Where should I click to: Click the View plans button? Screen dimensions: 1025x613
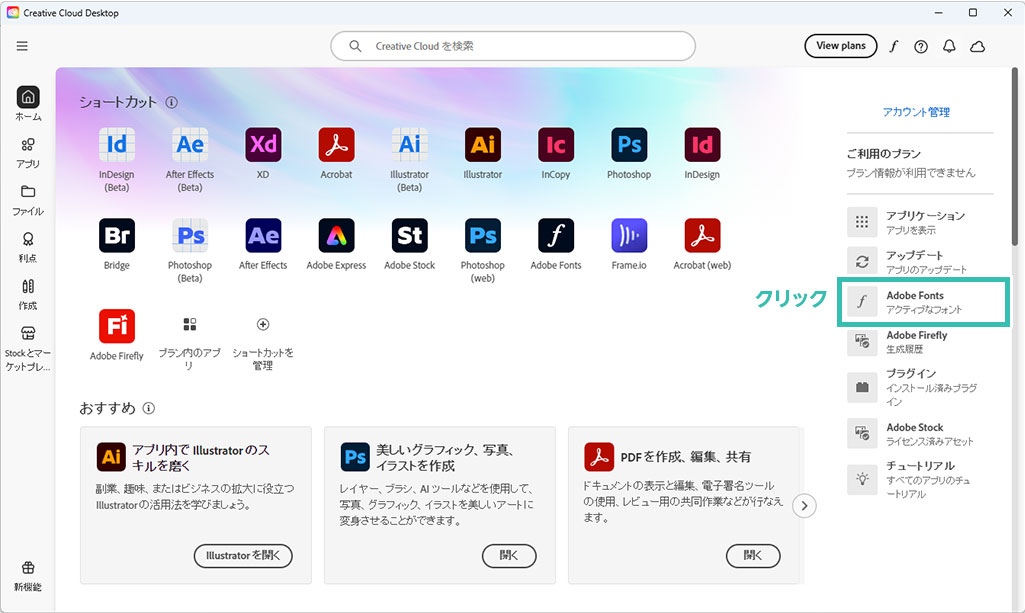point(840,46)
